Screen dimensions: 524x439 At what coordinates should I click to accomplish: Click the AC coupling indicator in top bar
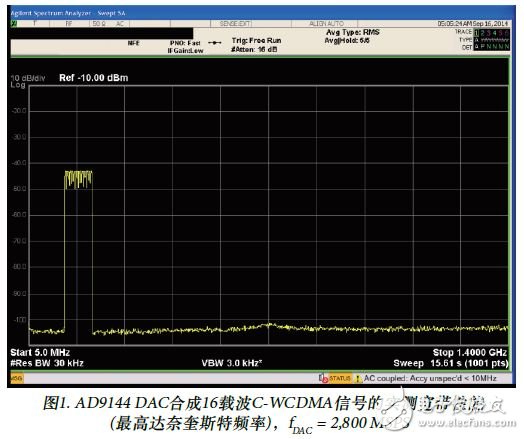[x=120, y=23]
